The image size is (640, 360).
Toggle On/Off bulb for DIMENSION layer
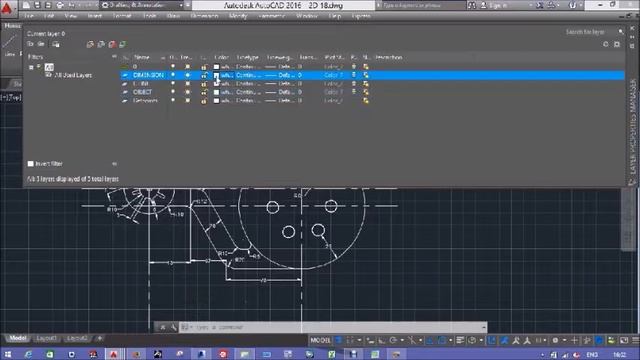point(173,75)
